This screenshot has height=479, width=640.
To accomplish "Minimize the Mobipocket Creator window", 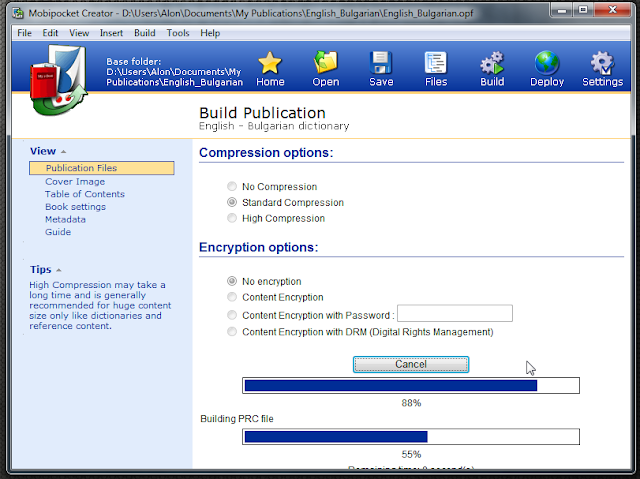I will point(562,10).
